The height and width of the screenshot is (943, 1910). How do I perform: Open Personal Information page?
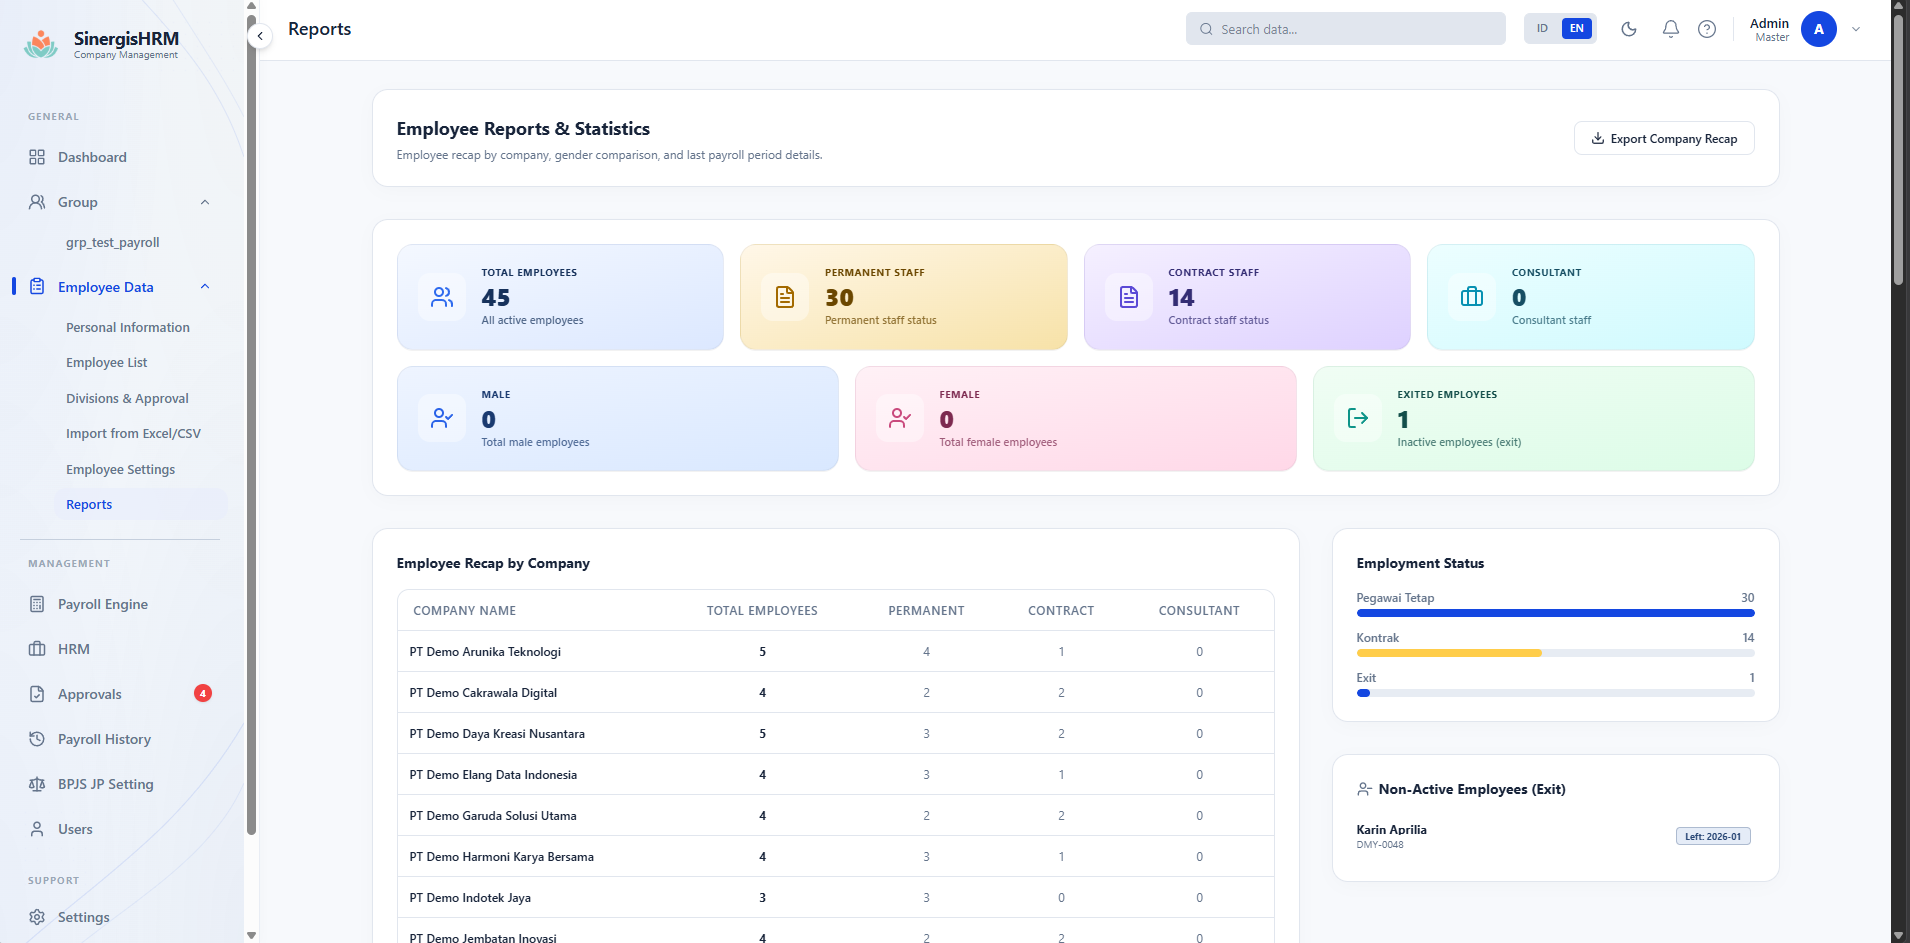tap(128, 327)
